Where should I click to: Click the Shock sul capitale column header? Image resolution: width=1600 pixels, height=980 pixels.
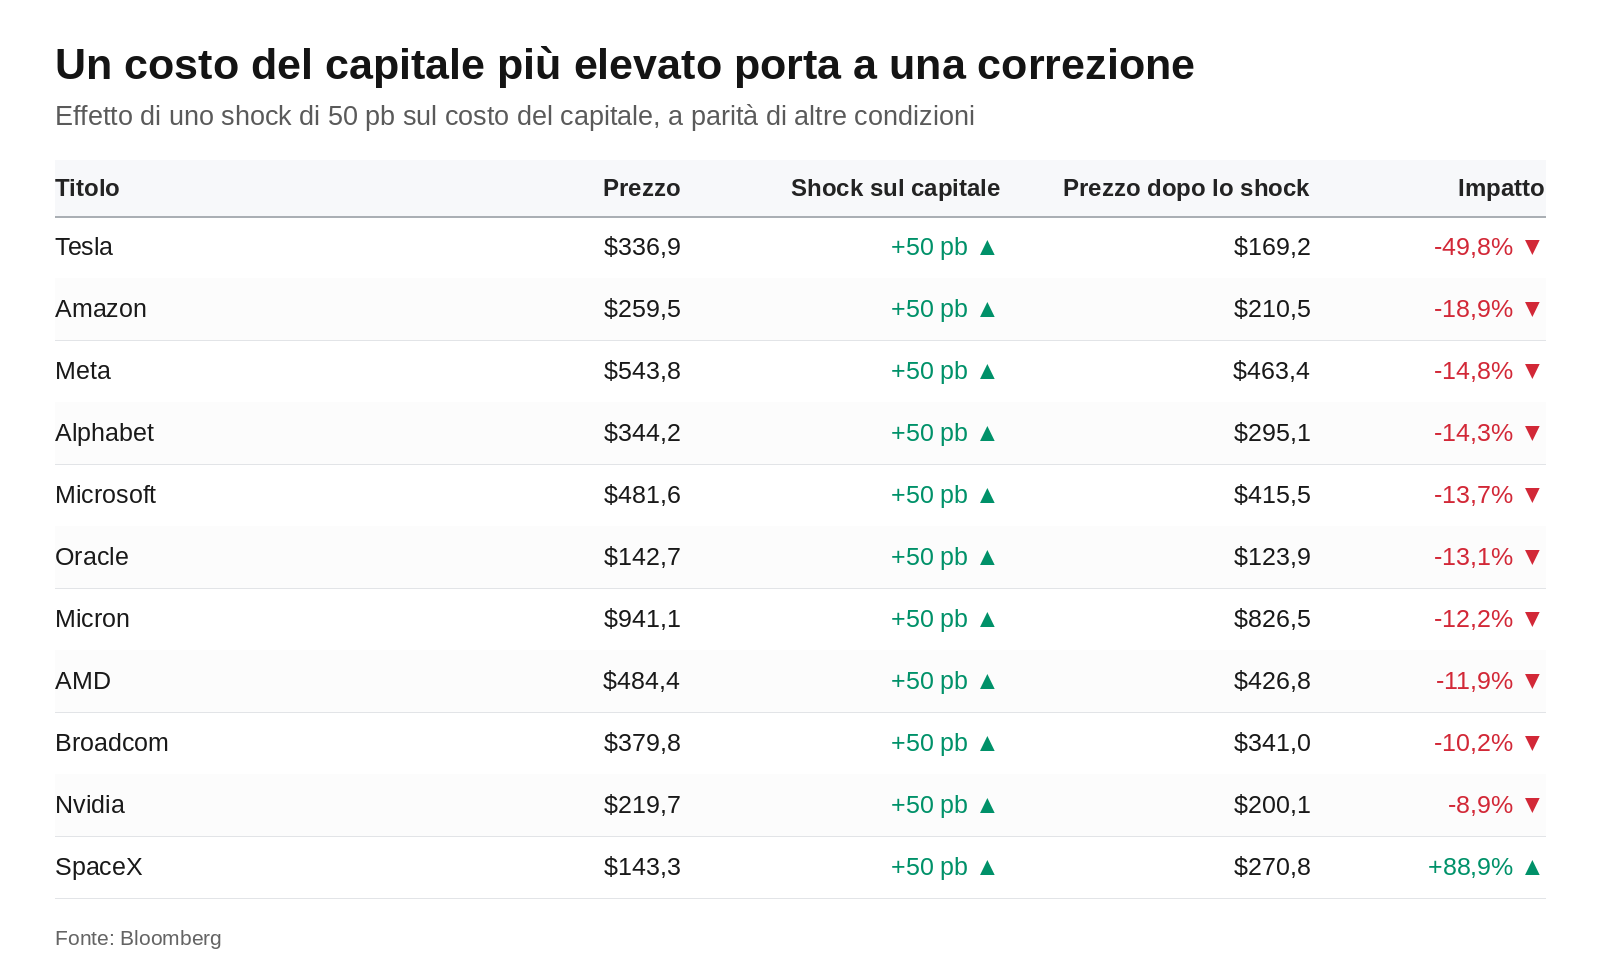click(x=895, y=188)
